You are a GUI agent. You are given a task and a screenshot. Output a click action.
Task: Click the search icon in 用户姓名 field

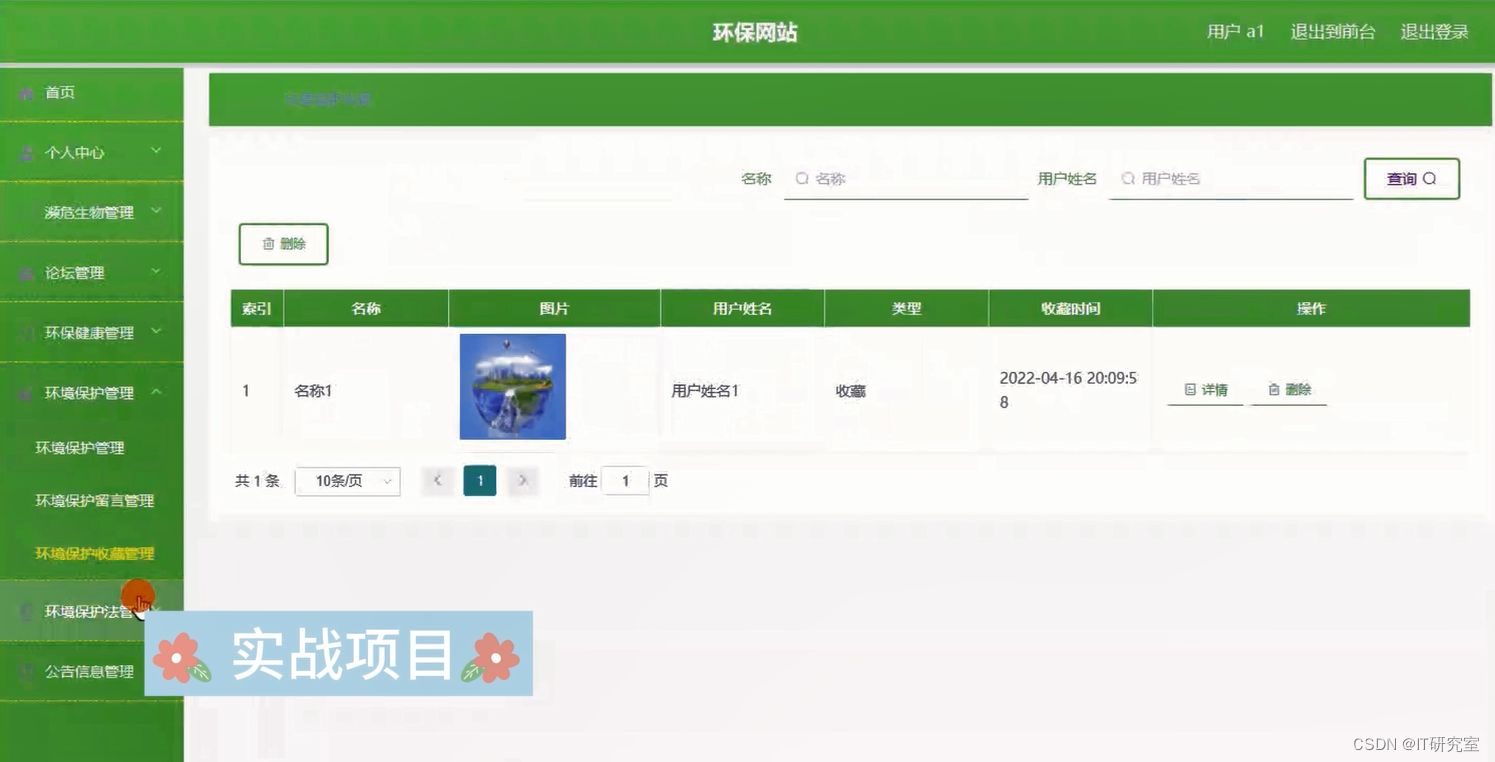point(1128,179)
